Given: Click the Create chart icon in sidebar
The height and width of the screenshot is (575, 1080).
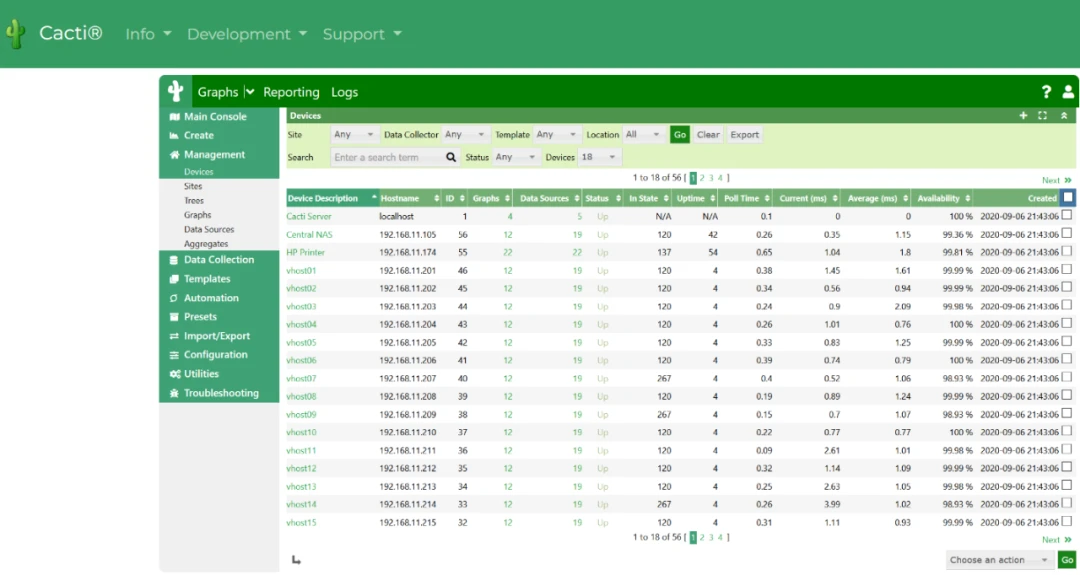Looking at the screenshot, I should 174,136.
